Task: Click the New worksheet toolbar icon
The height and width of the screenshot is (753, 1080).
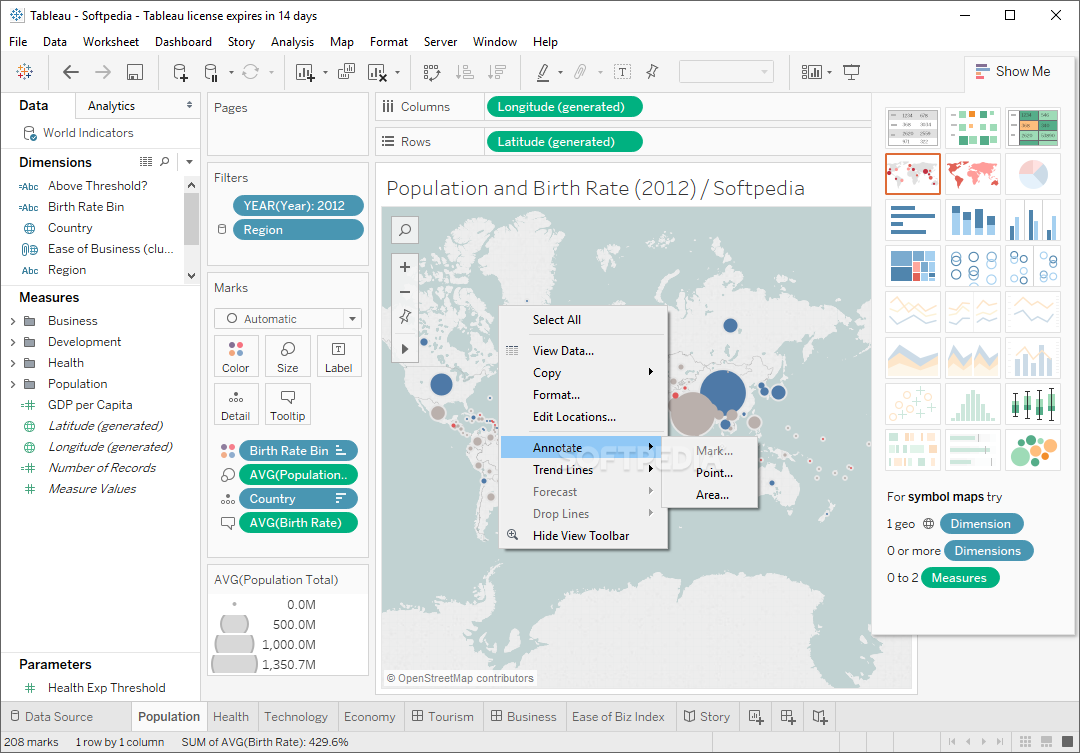Action: pyautogui.click(x=304, y=72)
